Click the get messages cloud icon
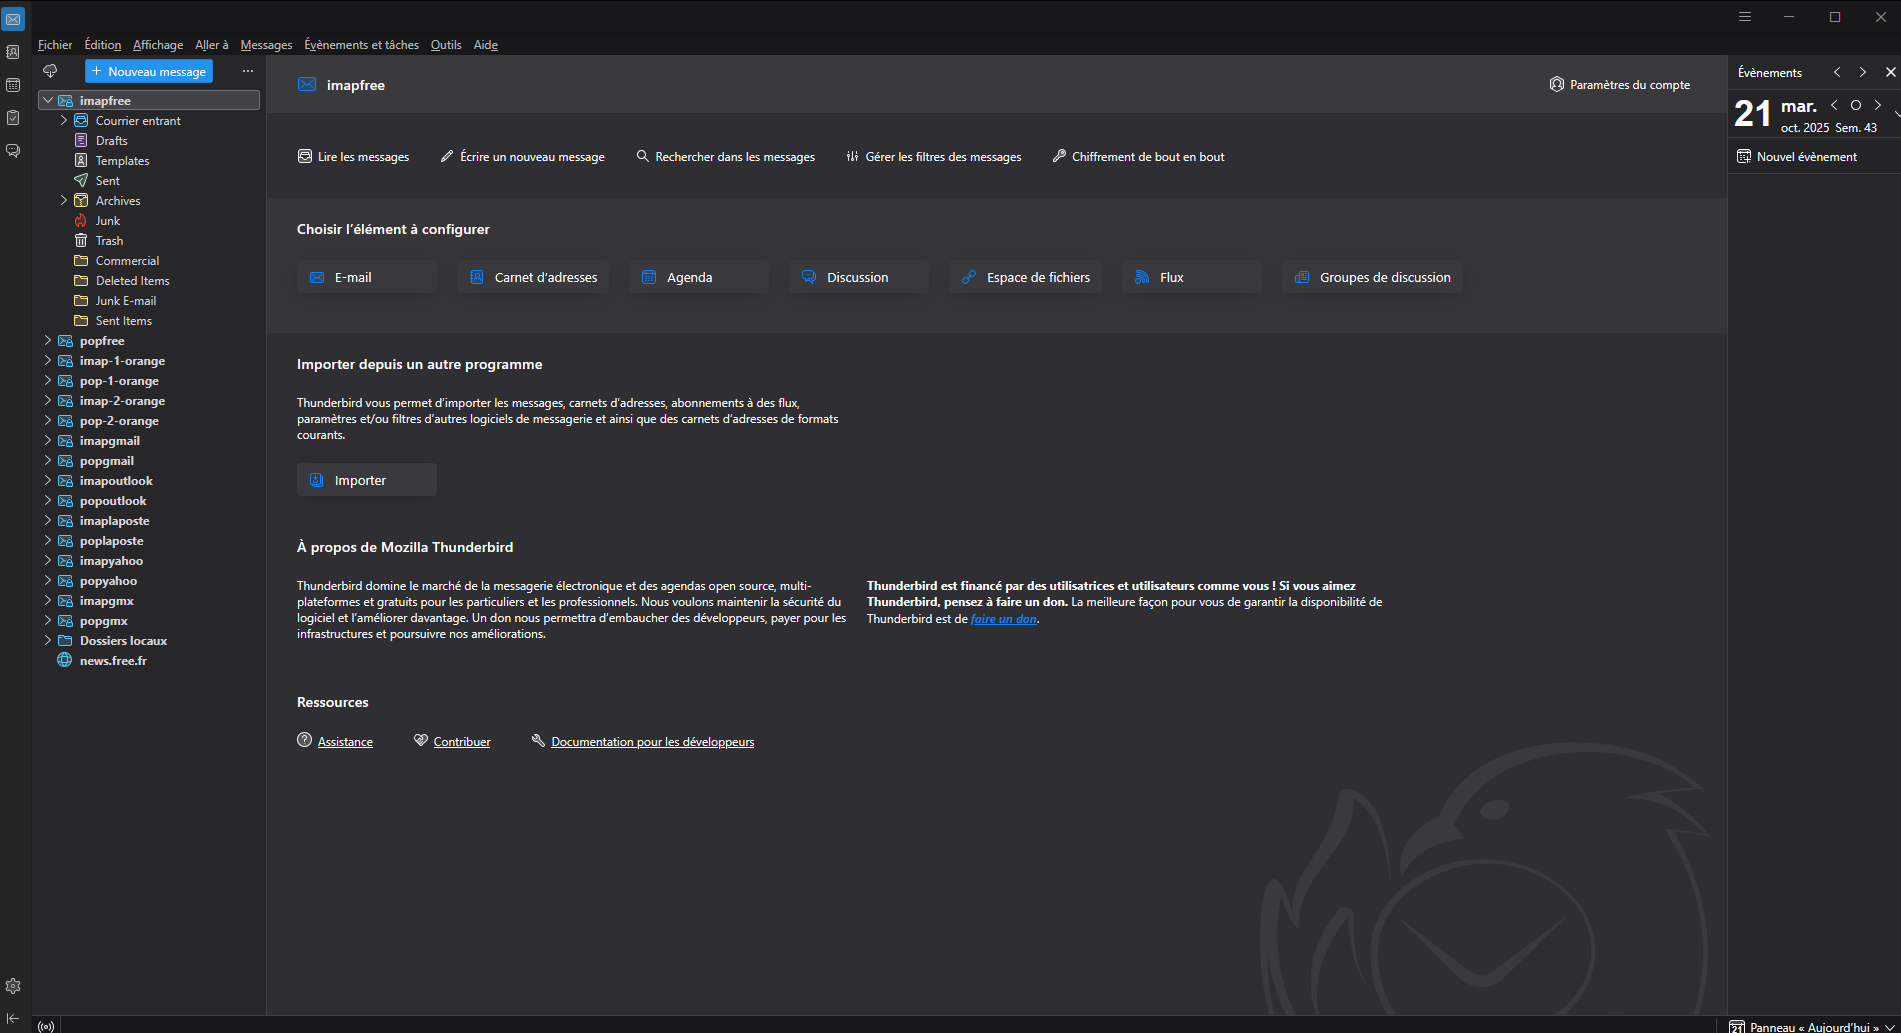This screenshot has width=1901, height=1033. click(x=50, y=71)
